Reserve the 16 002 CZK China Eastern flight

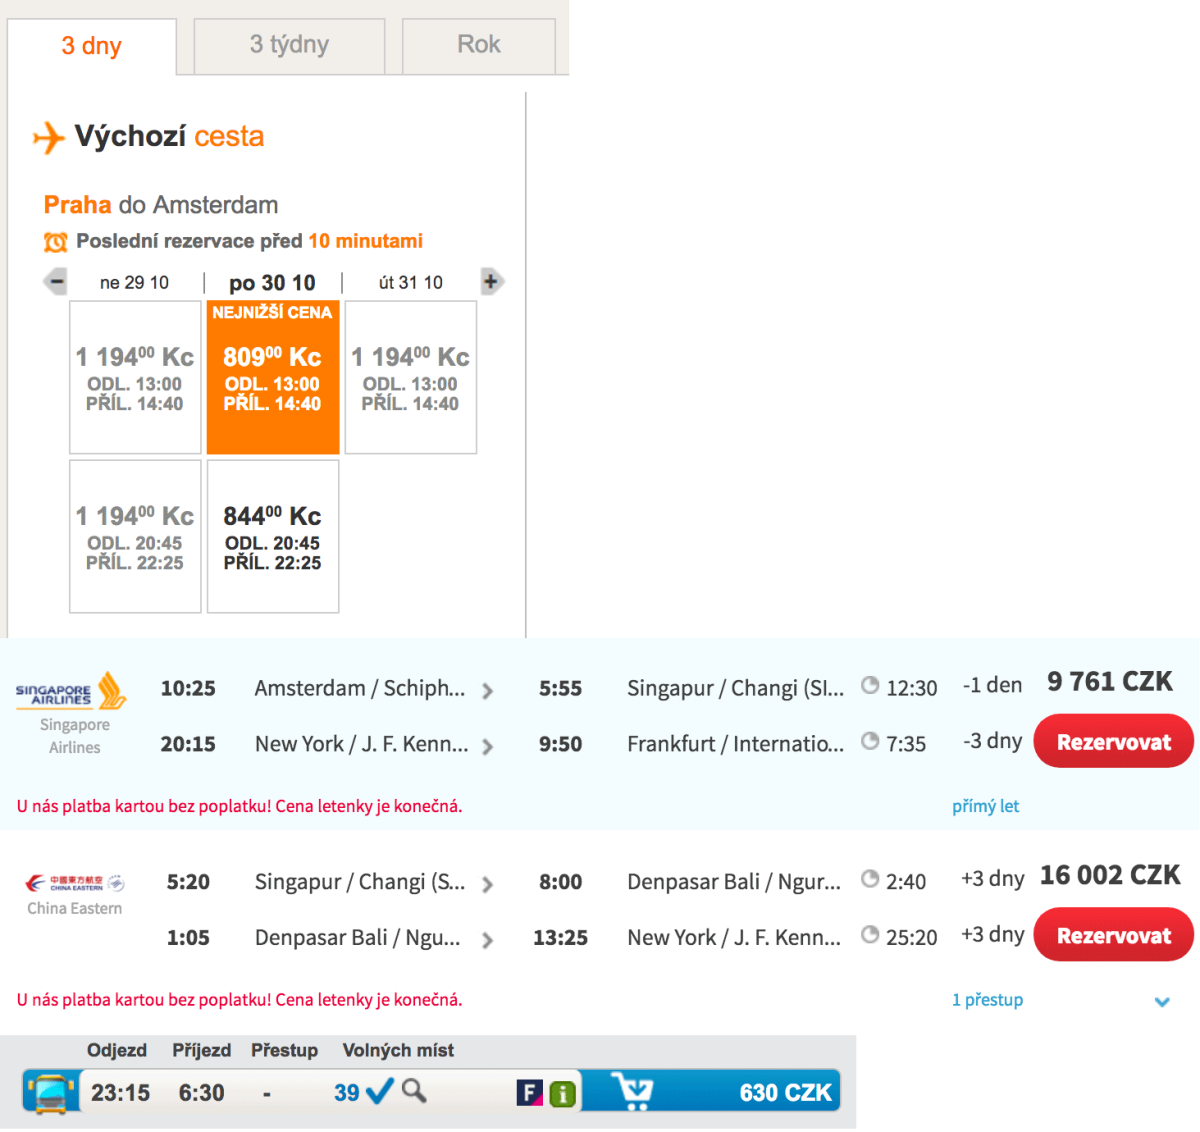(1113, 935)
